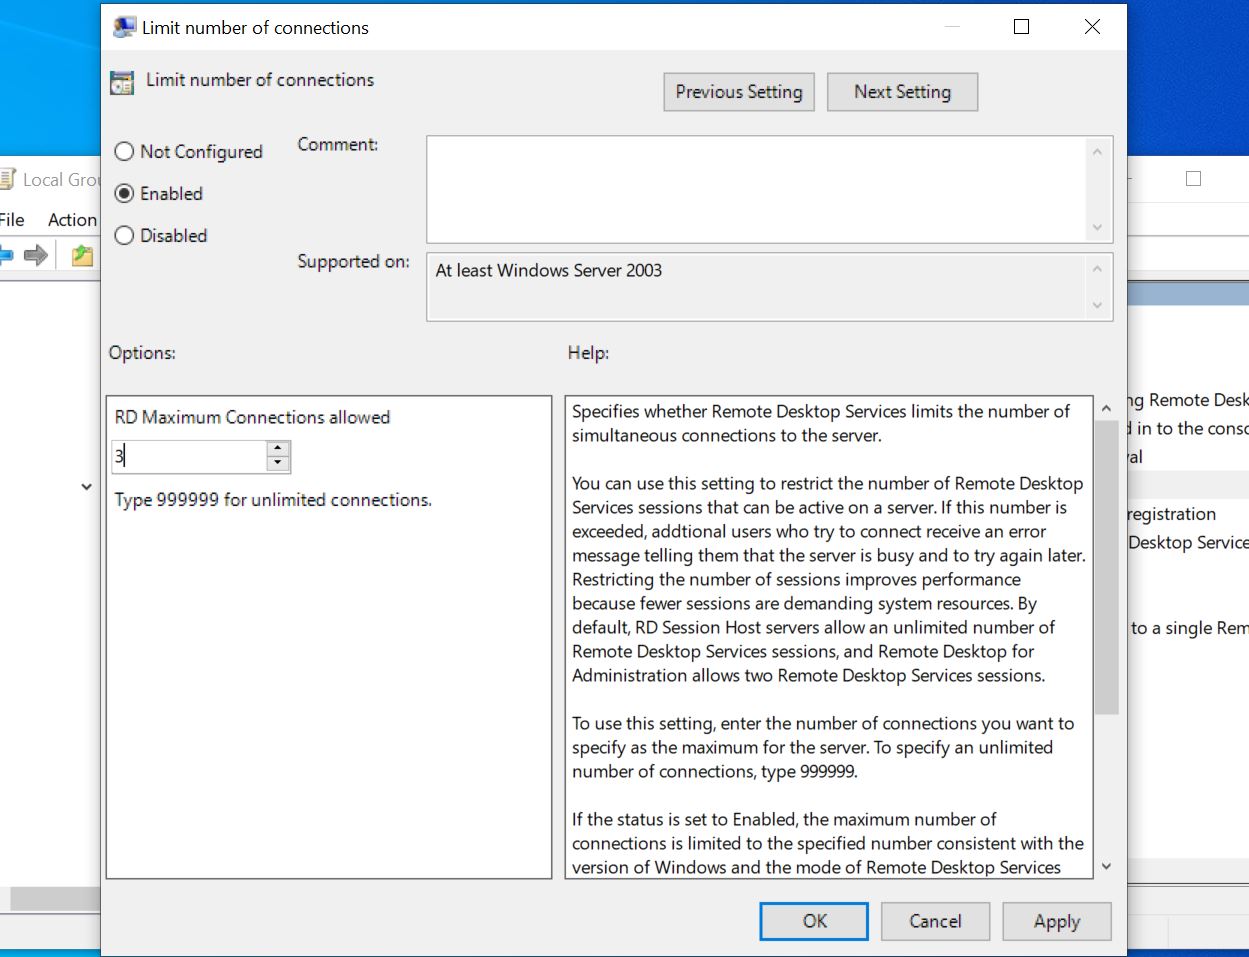Click inside the RD Maximum Connections field
The image size is (1249, 957).
pyautogui.click(x=190, y=456)
